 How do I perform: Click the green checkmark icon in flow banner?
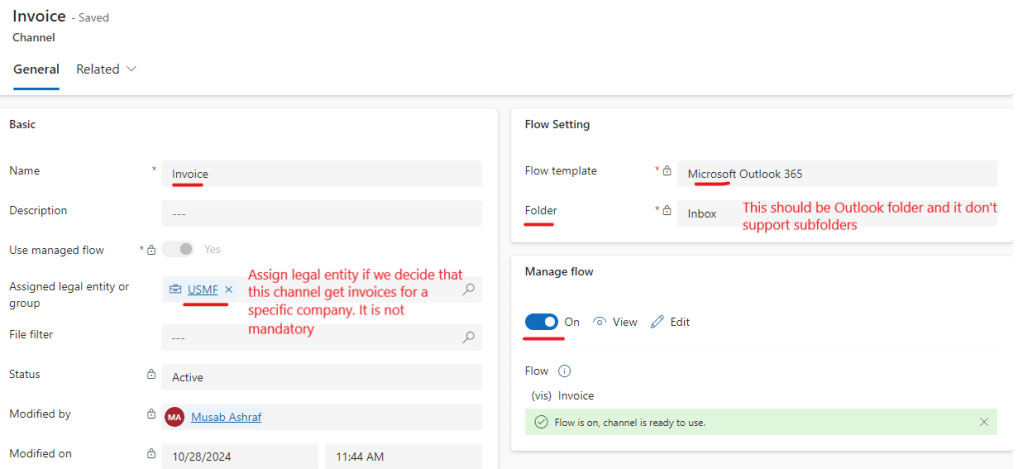[x=540, y=422]
